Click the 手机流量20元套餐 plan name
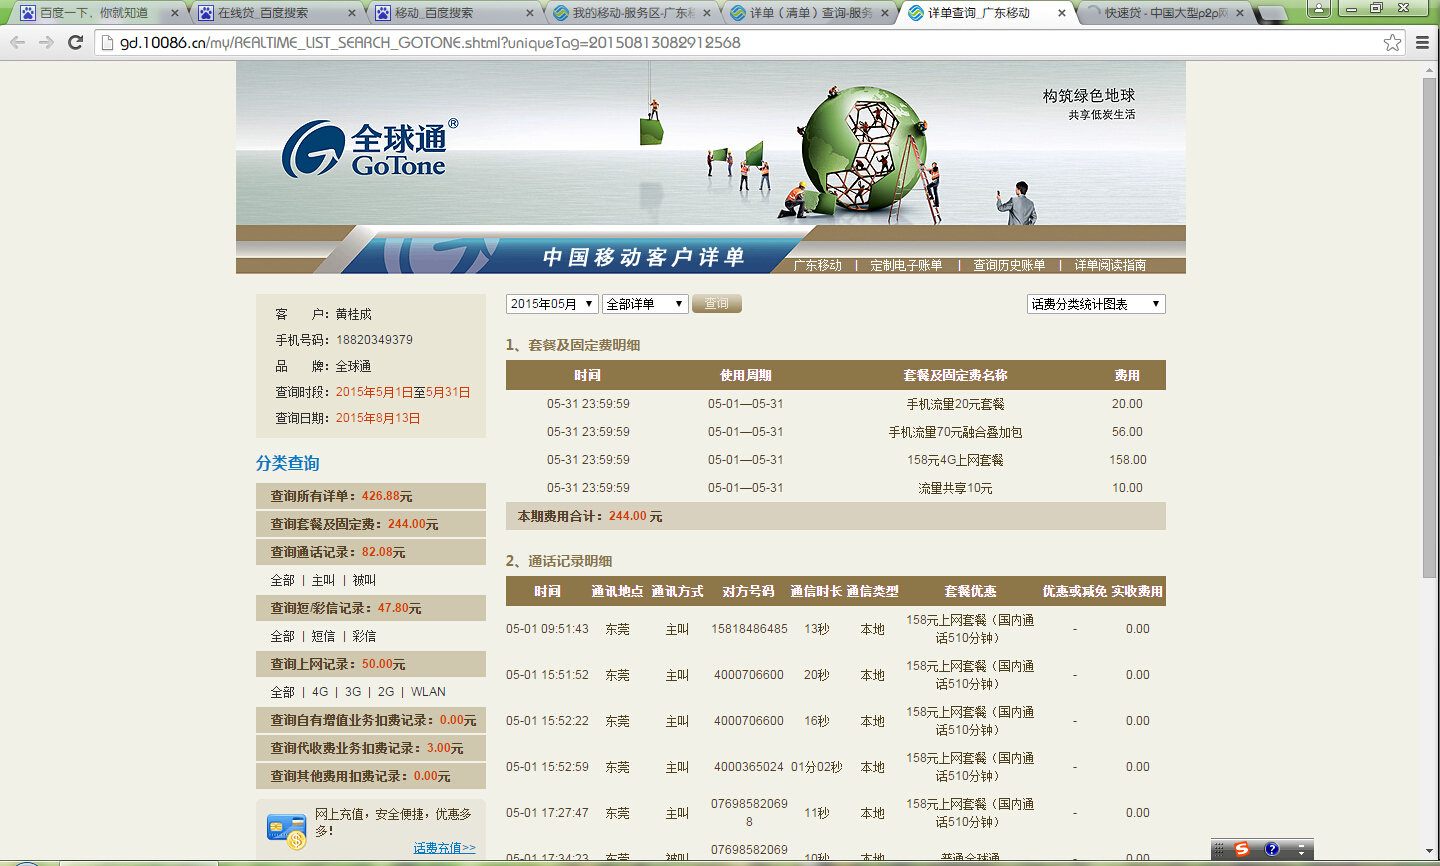Screen dimensions: 1440x866 pos(955,404)
